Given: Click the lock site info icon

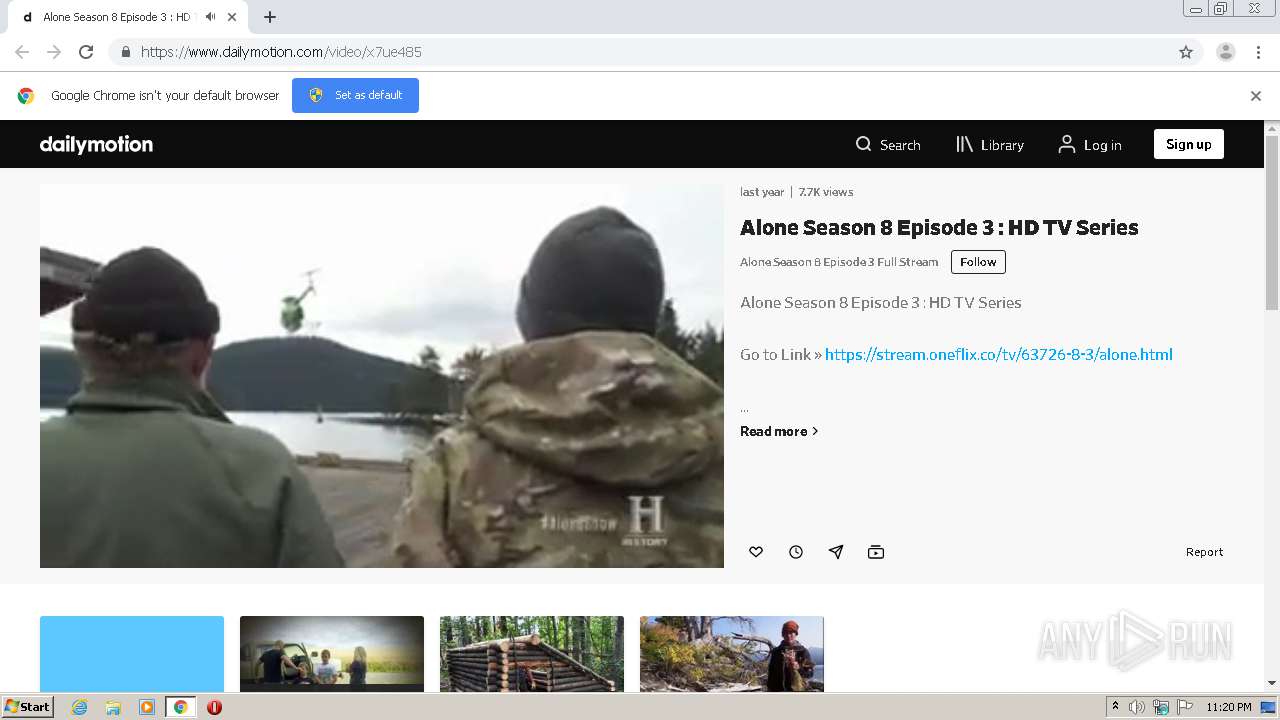Looking at the screenshot, I should [125, 52].
